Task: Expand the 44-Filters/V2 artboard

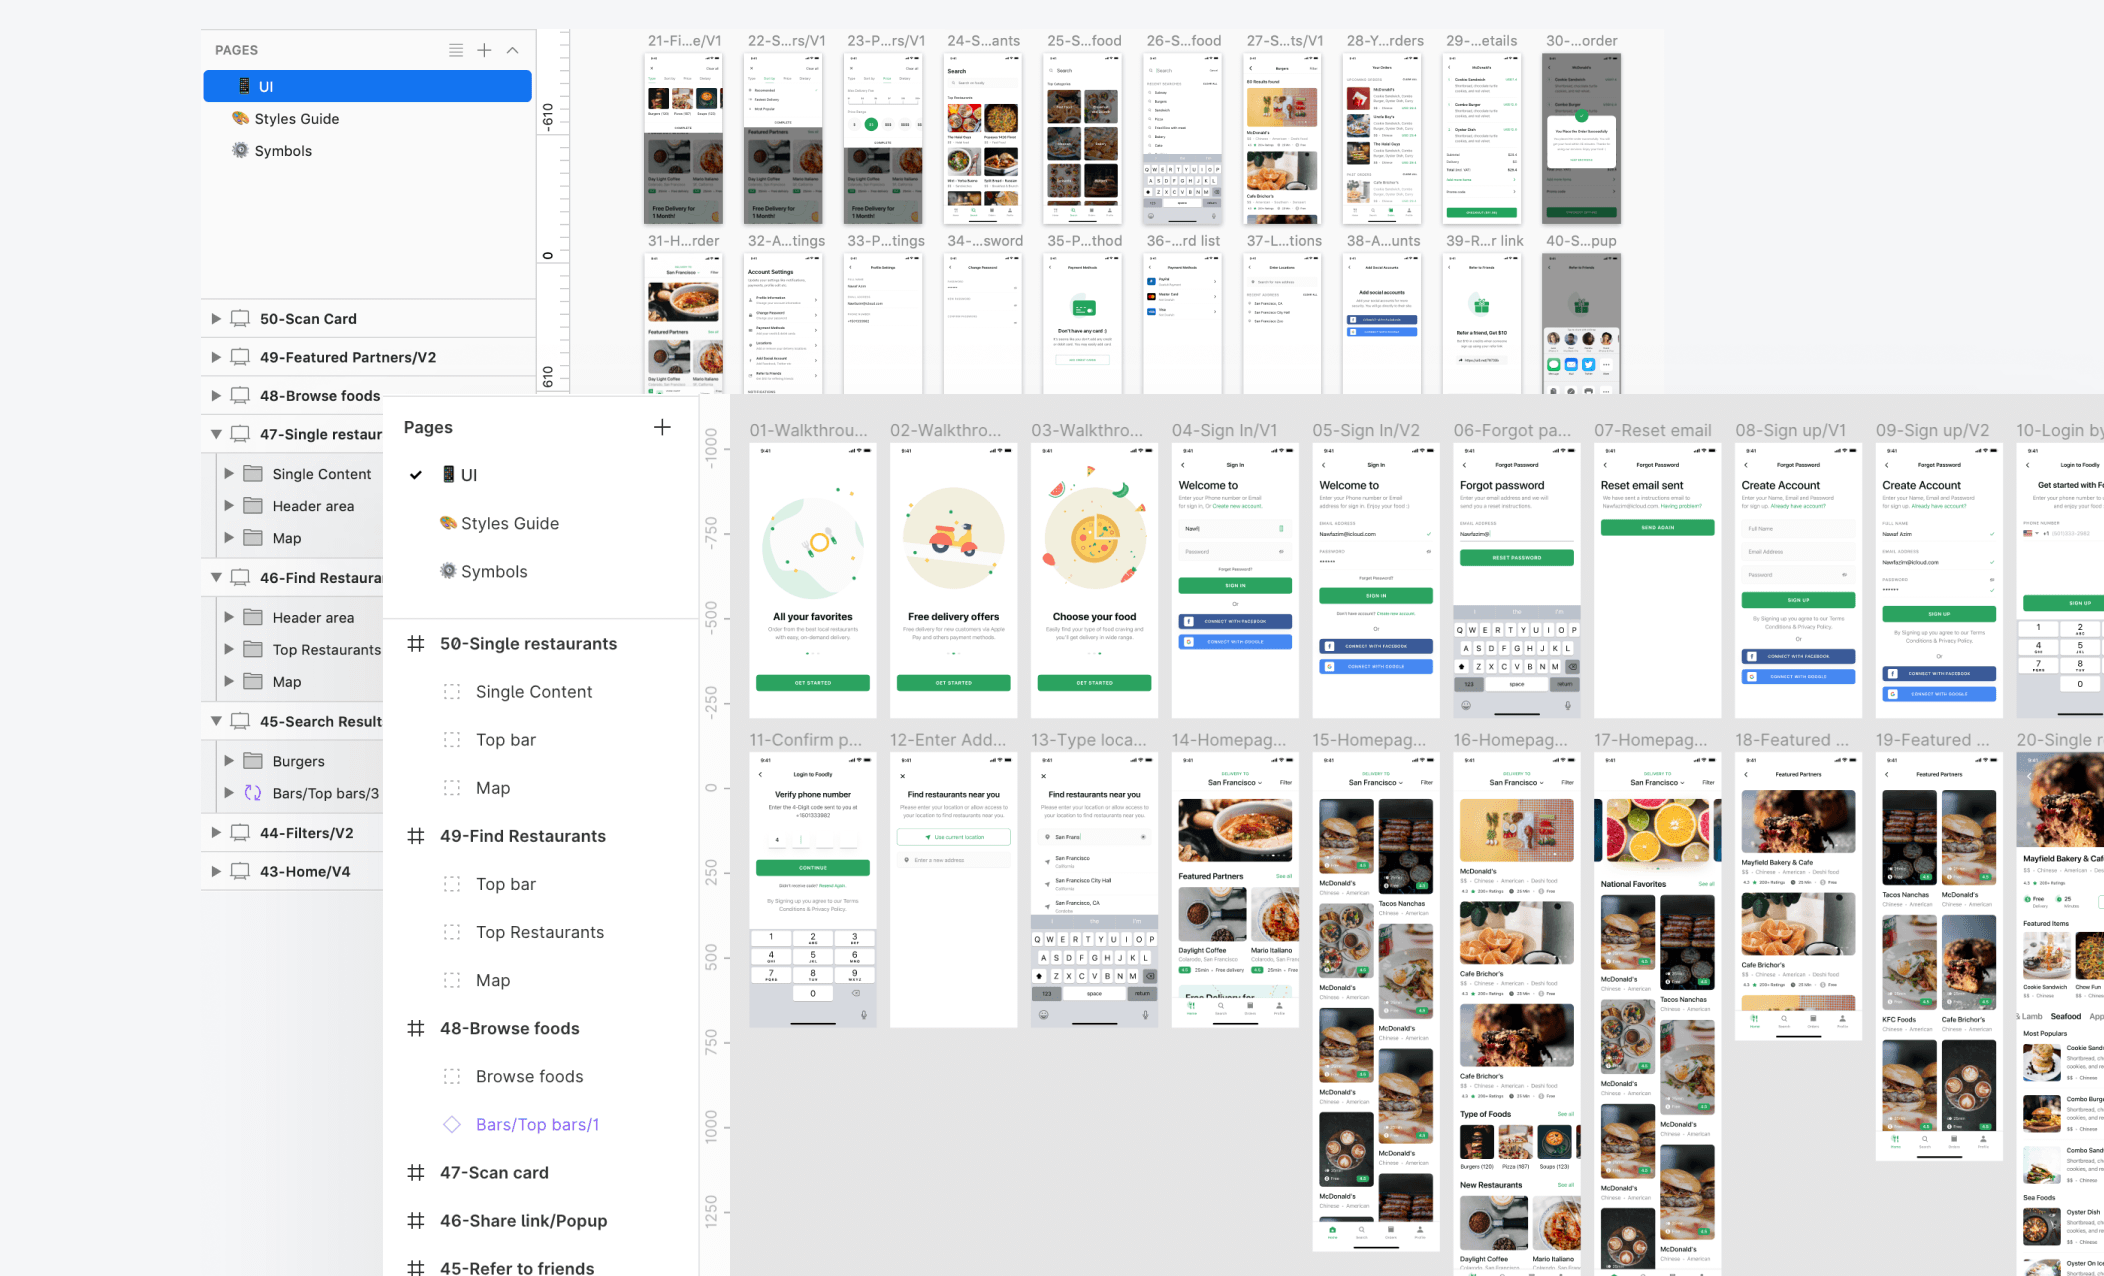Action: click(216, 833)
